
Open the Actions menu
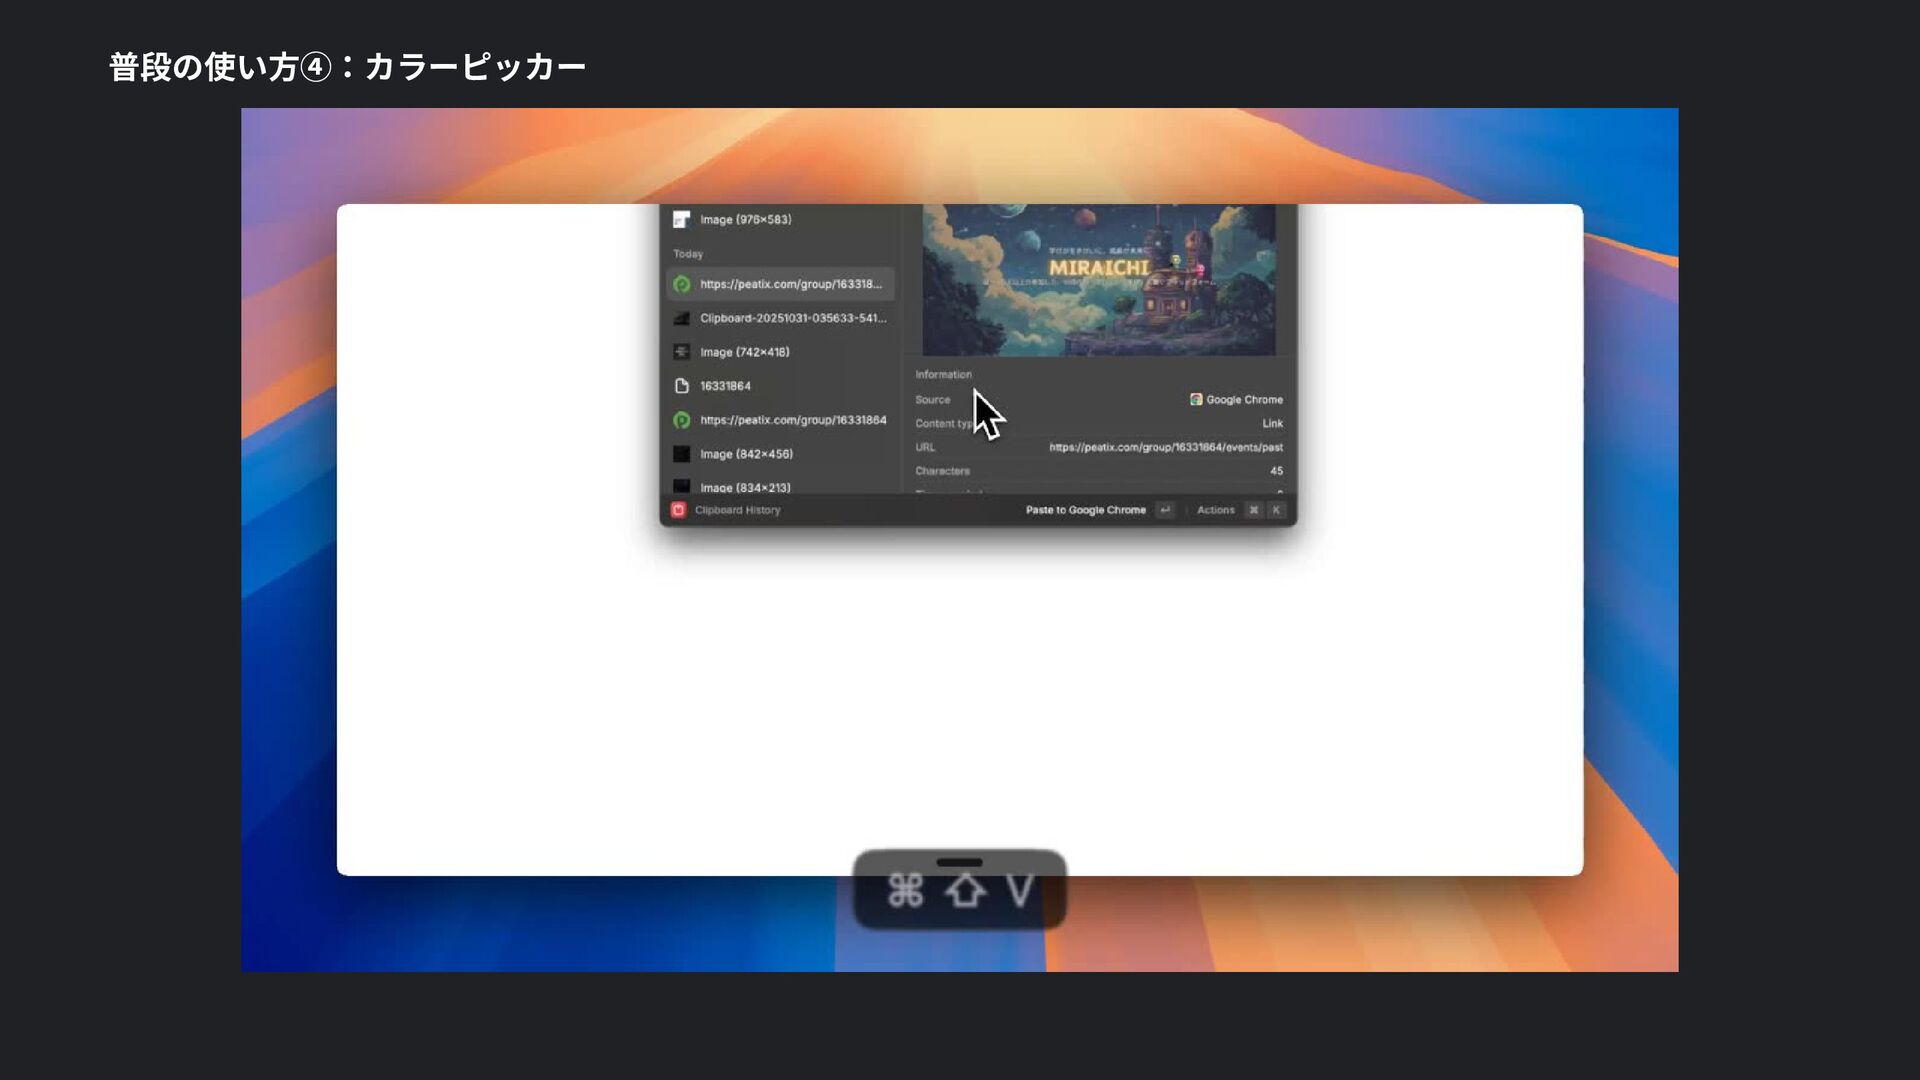point(1216,510)
